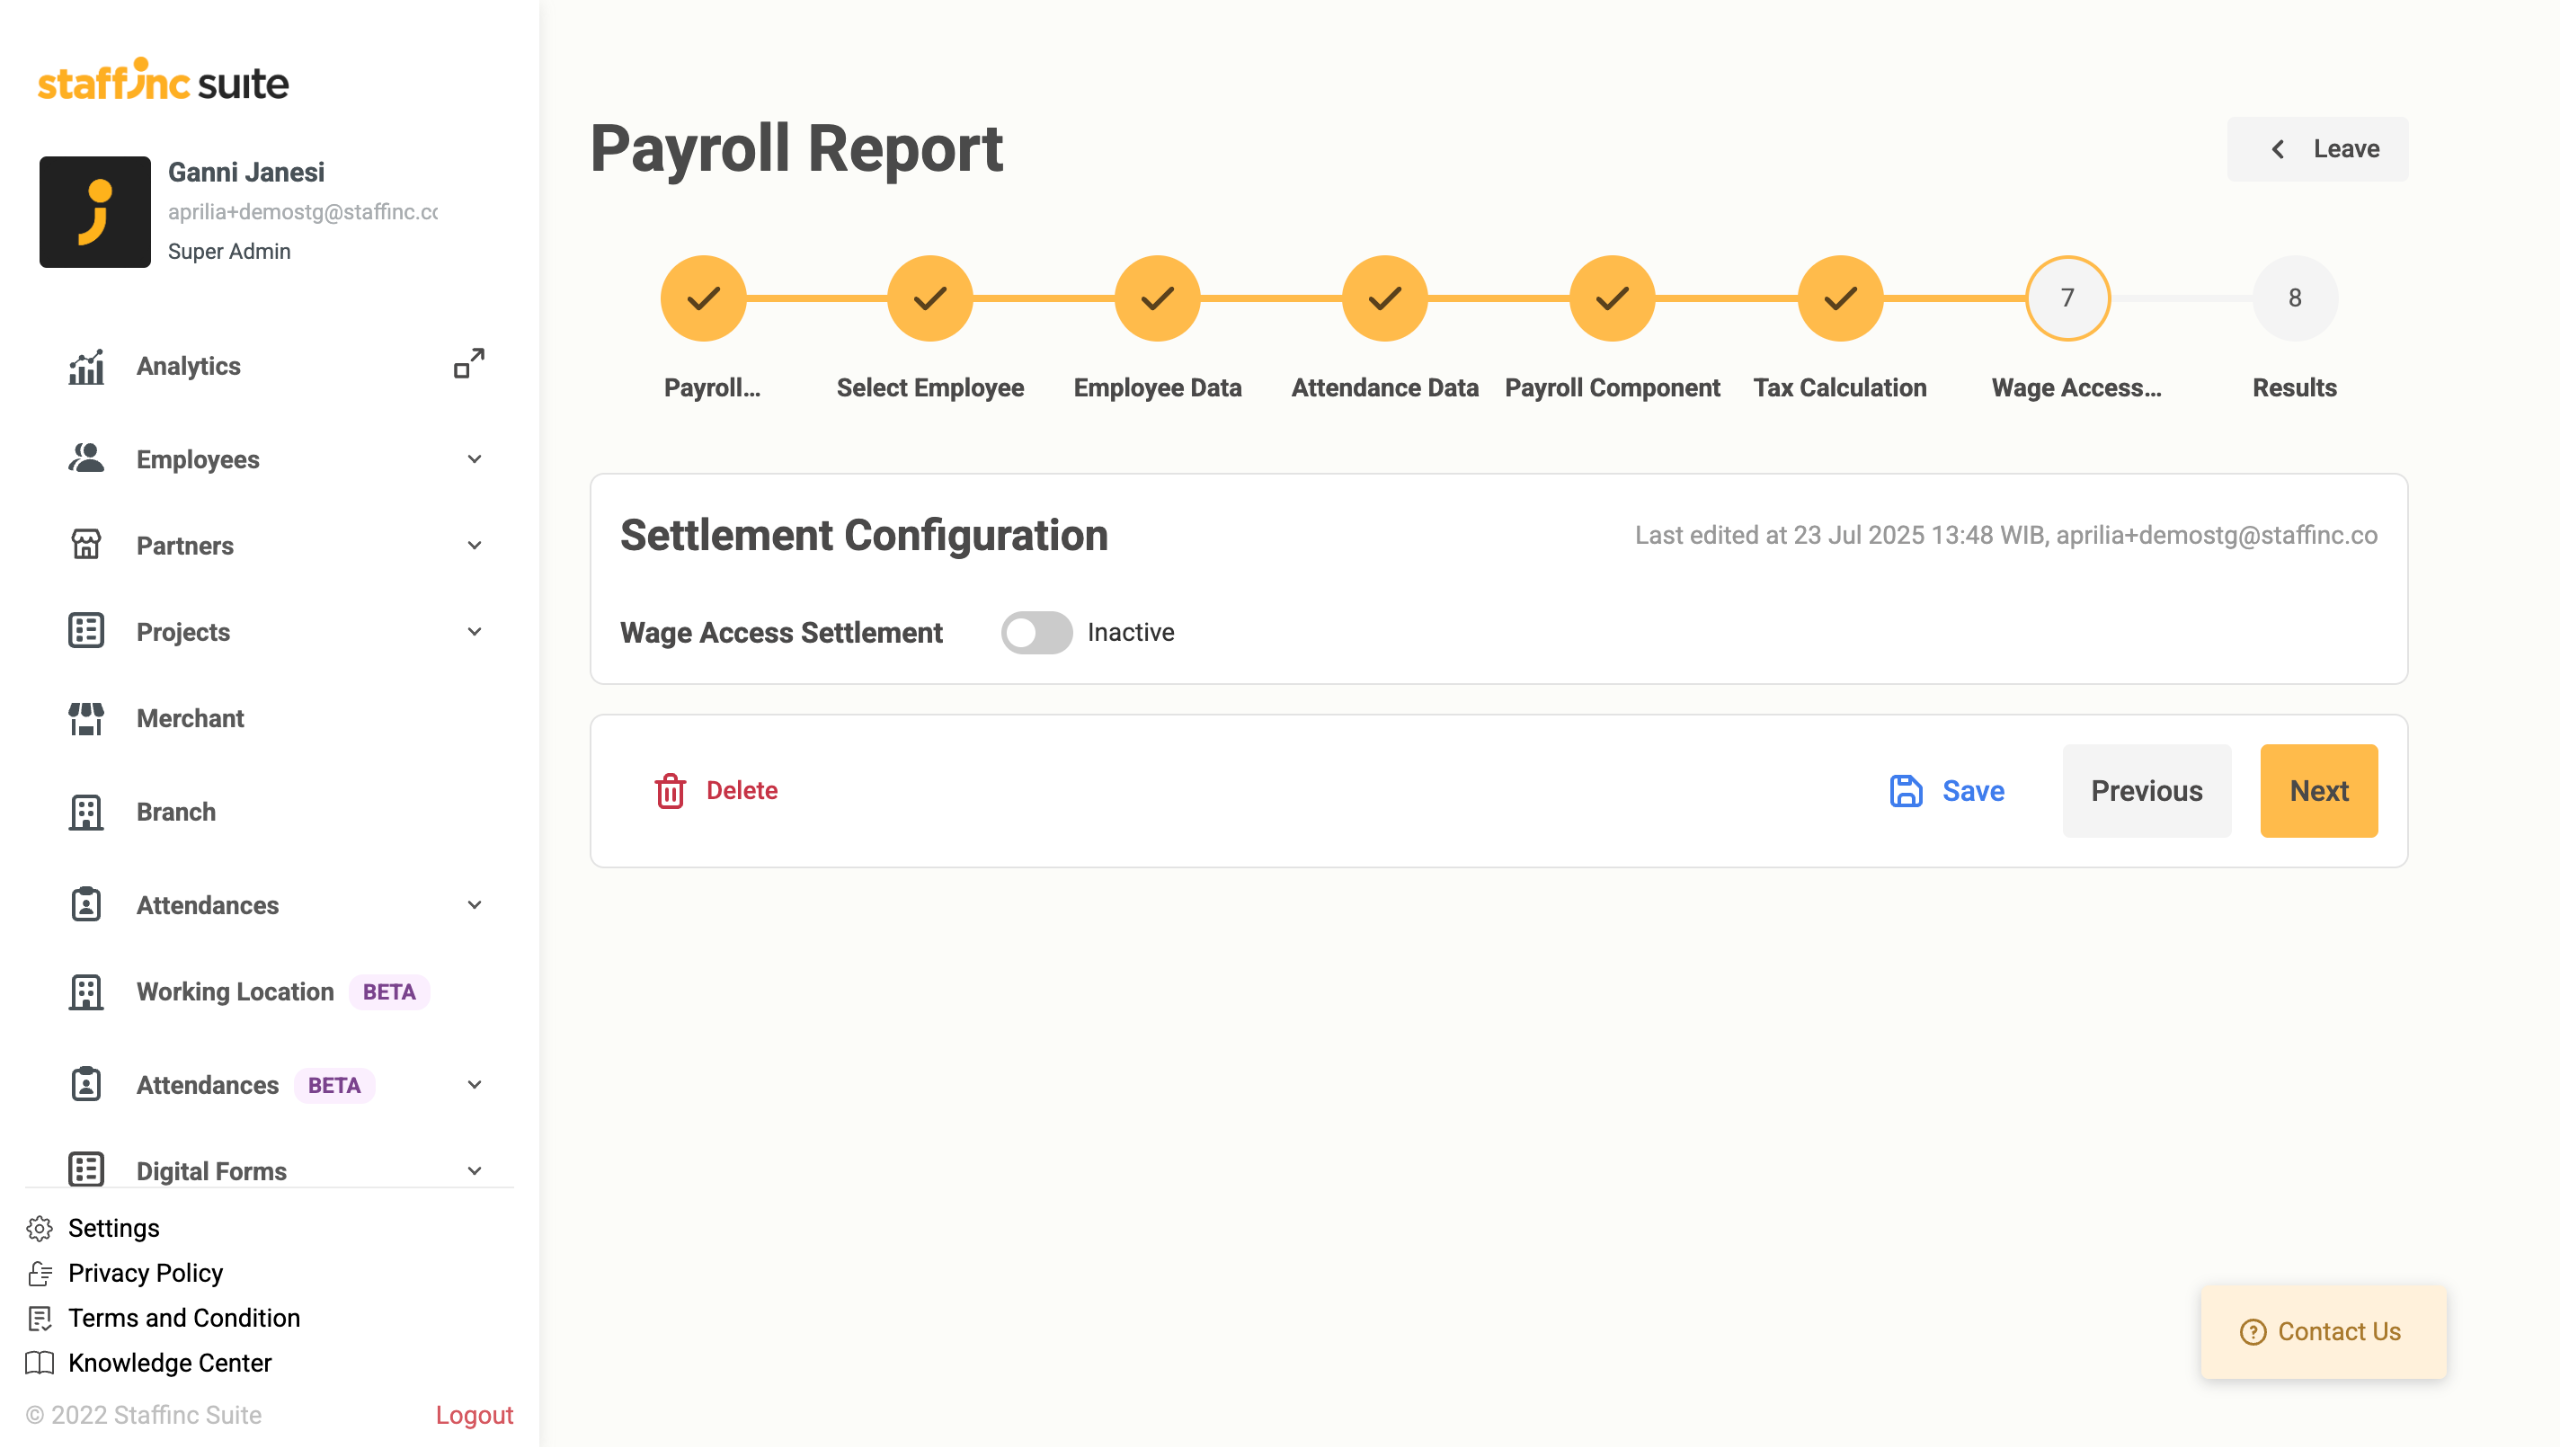Expand the Digital Forms chevron
The height and width of the screenshot is (1447, 2560).
click(x=475, y=1171)
